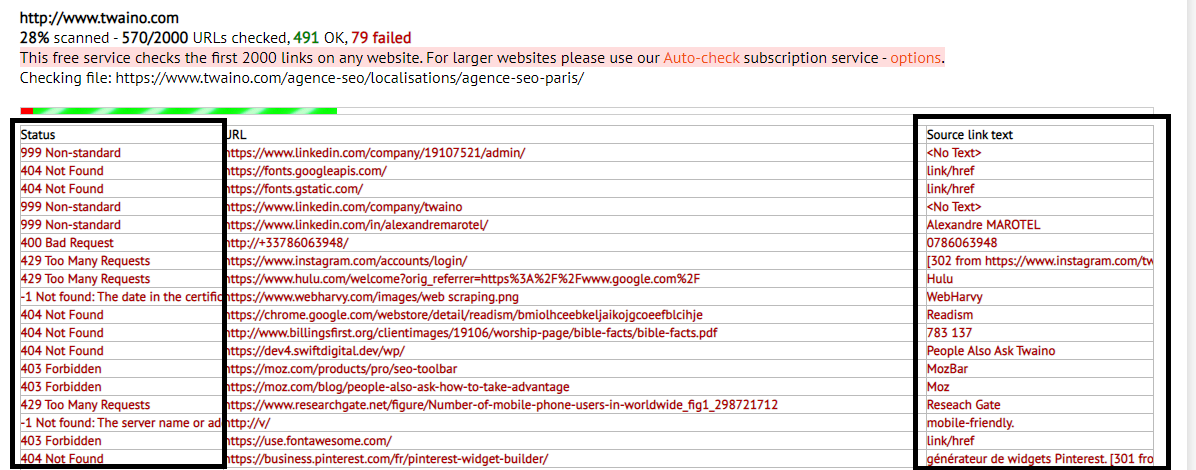Open the Pinterest widget builder URL
The height and width of the screenshot is (470, 1196).
[x=386, y=459]
